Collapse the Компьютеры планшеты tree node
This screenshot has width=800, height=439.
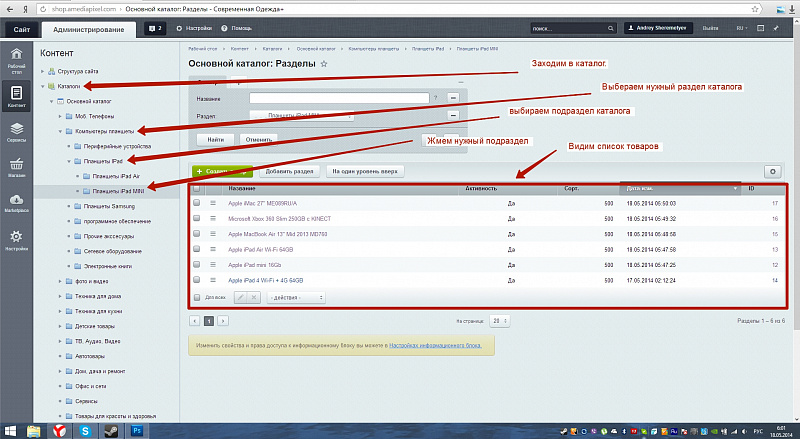click(x=60, y=131)
